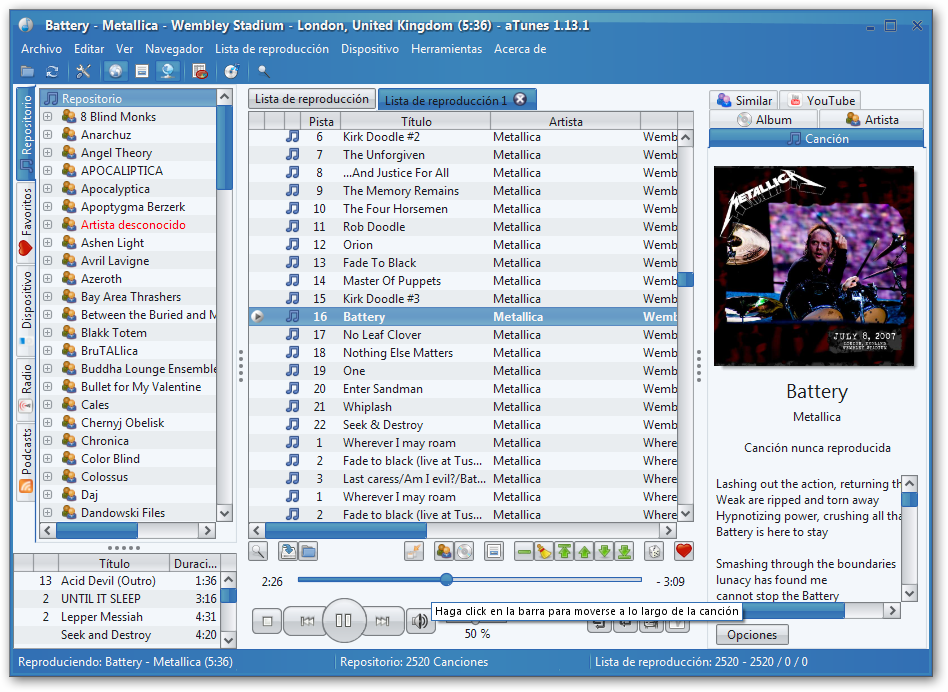Switch to the YouTube tab

[820, 100]
